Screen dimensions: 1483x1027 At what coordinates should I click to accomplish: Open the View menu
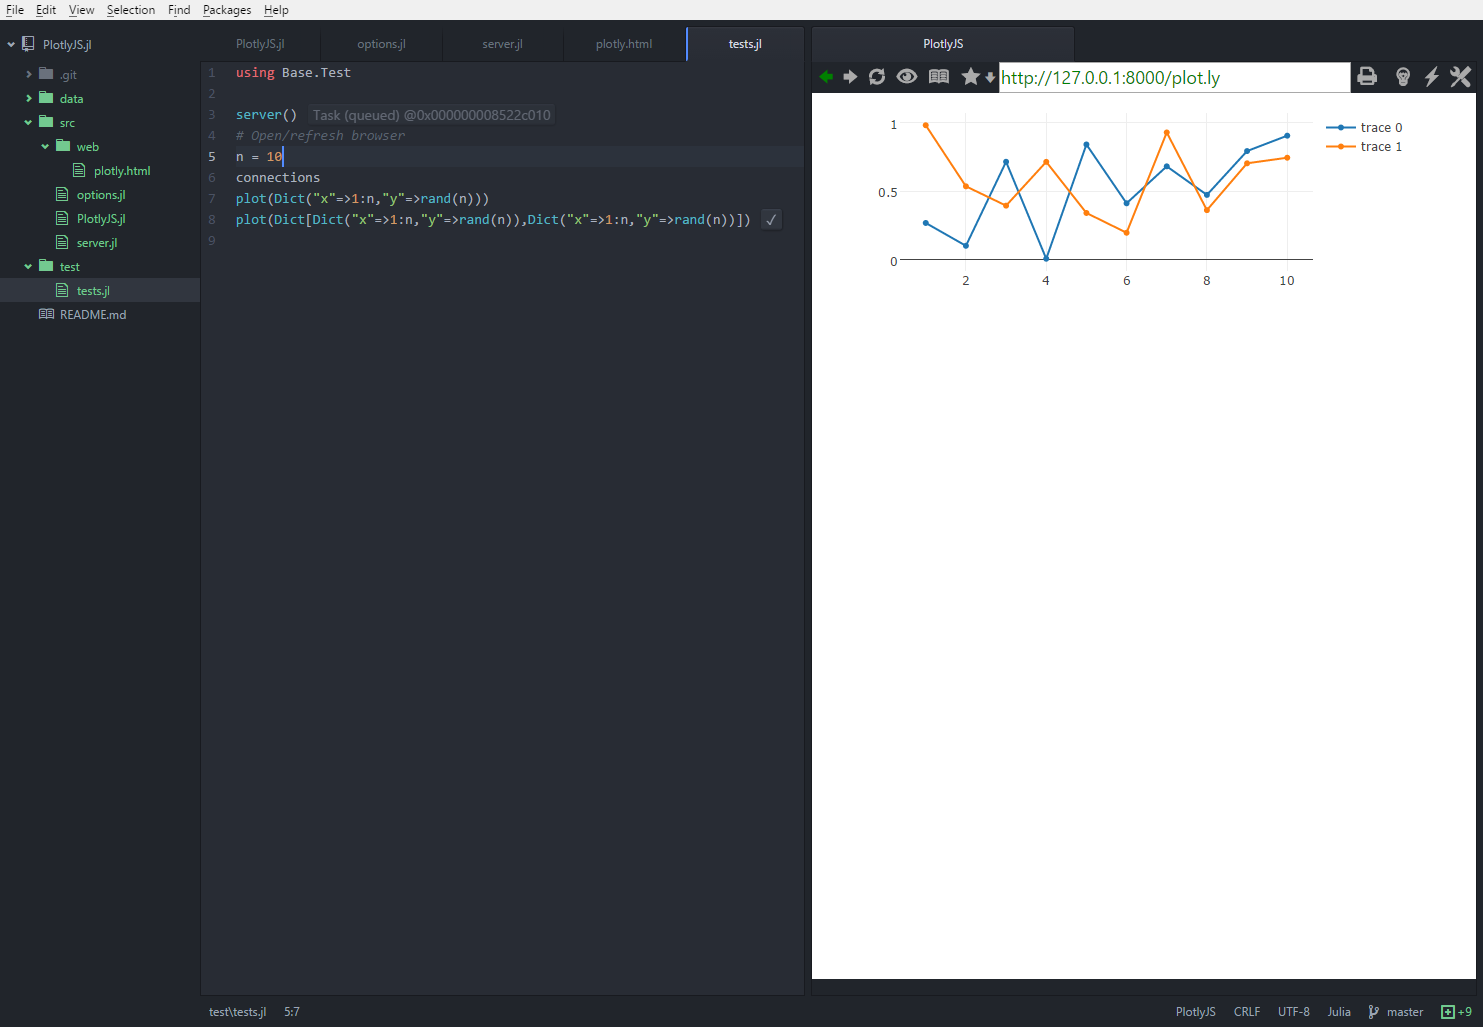(x=82, y=10)
